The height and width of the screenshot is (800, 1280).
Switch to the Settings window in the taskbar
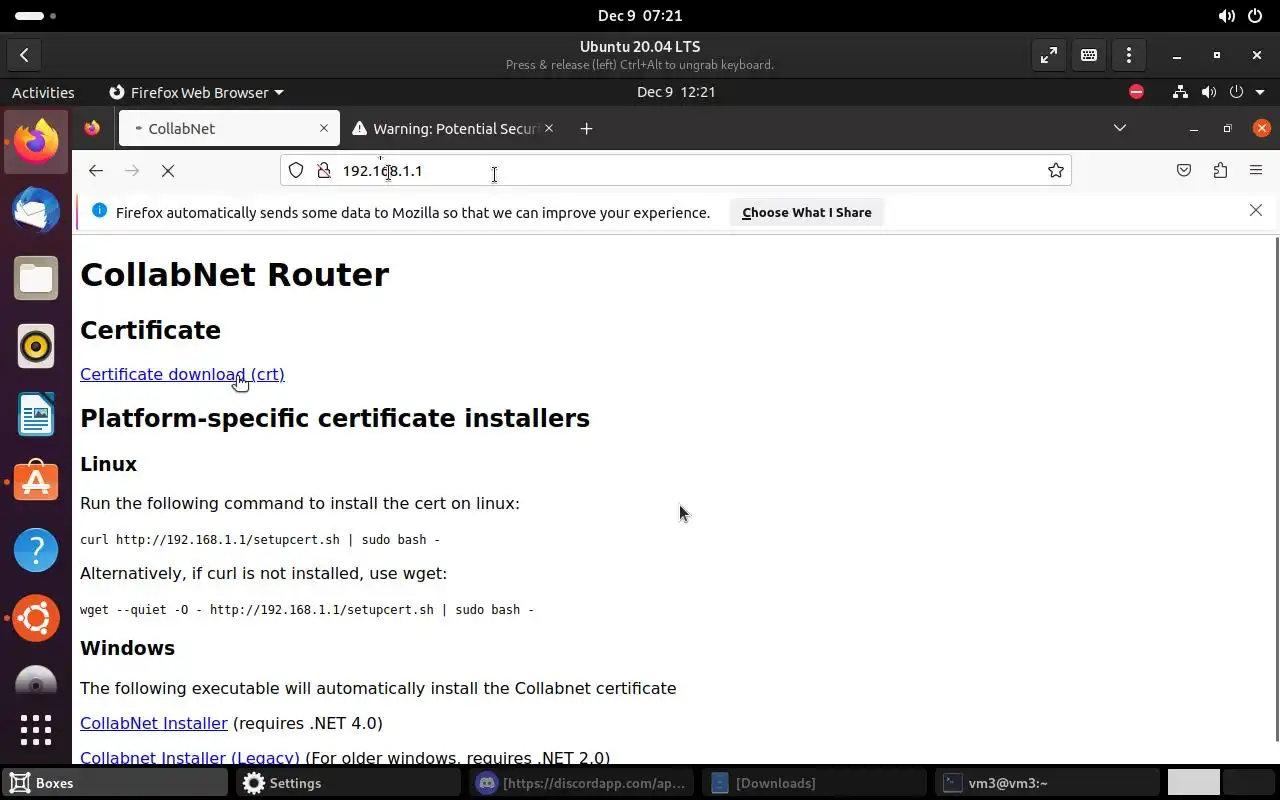350,783
